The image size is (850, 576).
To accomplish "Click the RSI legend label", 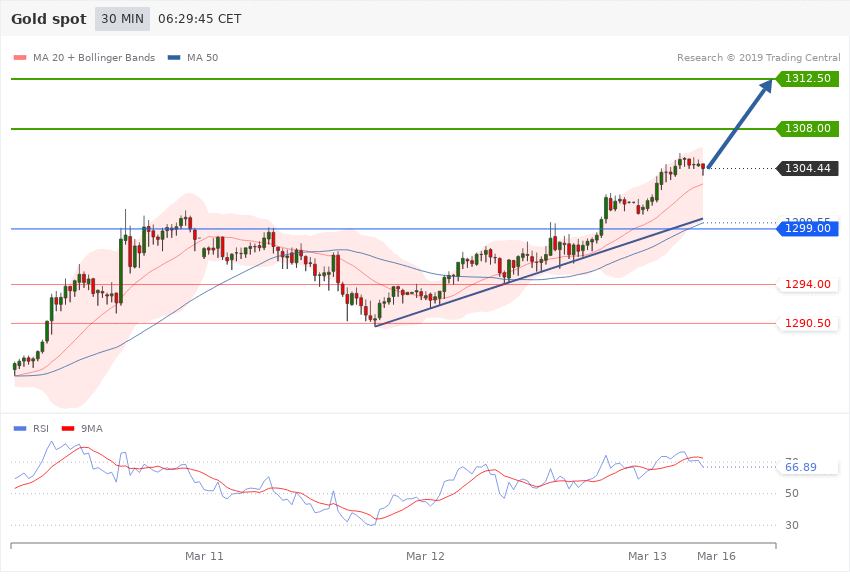I will pos(41,429).
